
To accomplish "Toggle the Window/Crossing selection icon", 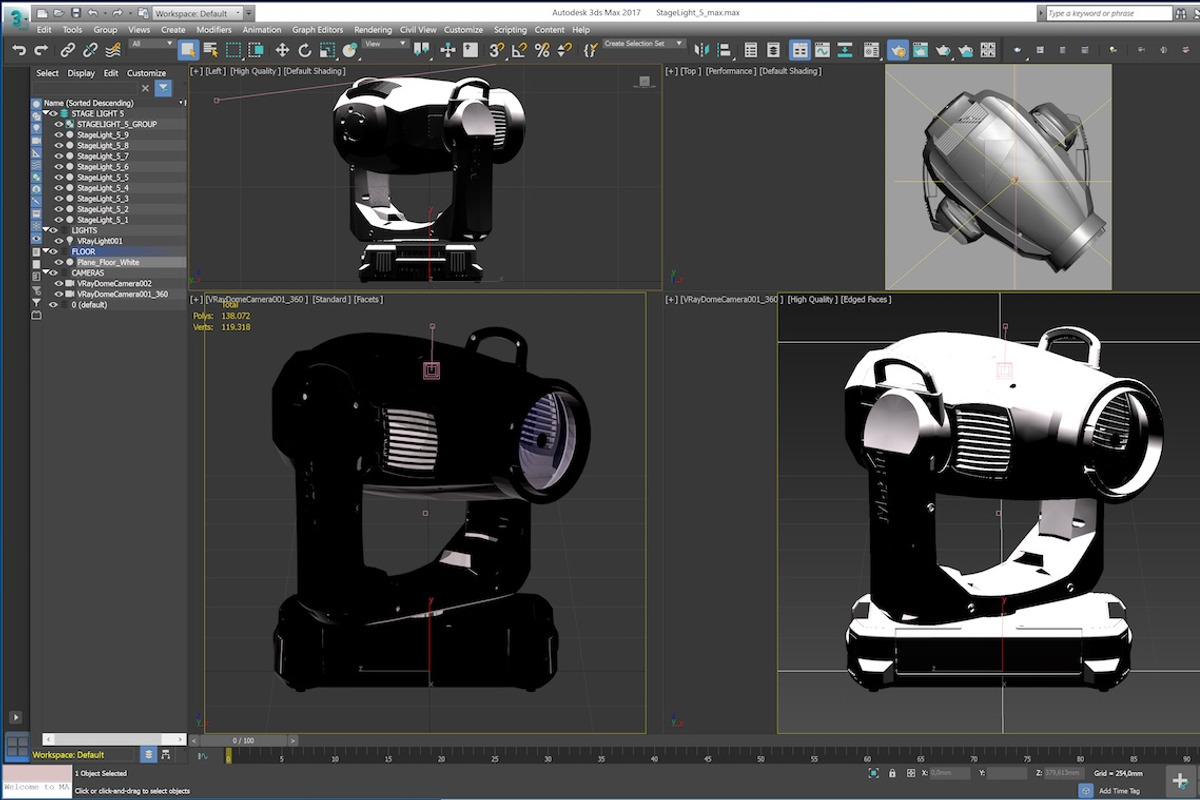I will pyautogui.click(x=256, y=50).
